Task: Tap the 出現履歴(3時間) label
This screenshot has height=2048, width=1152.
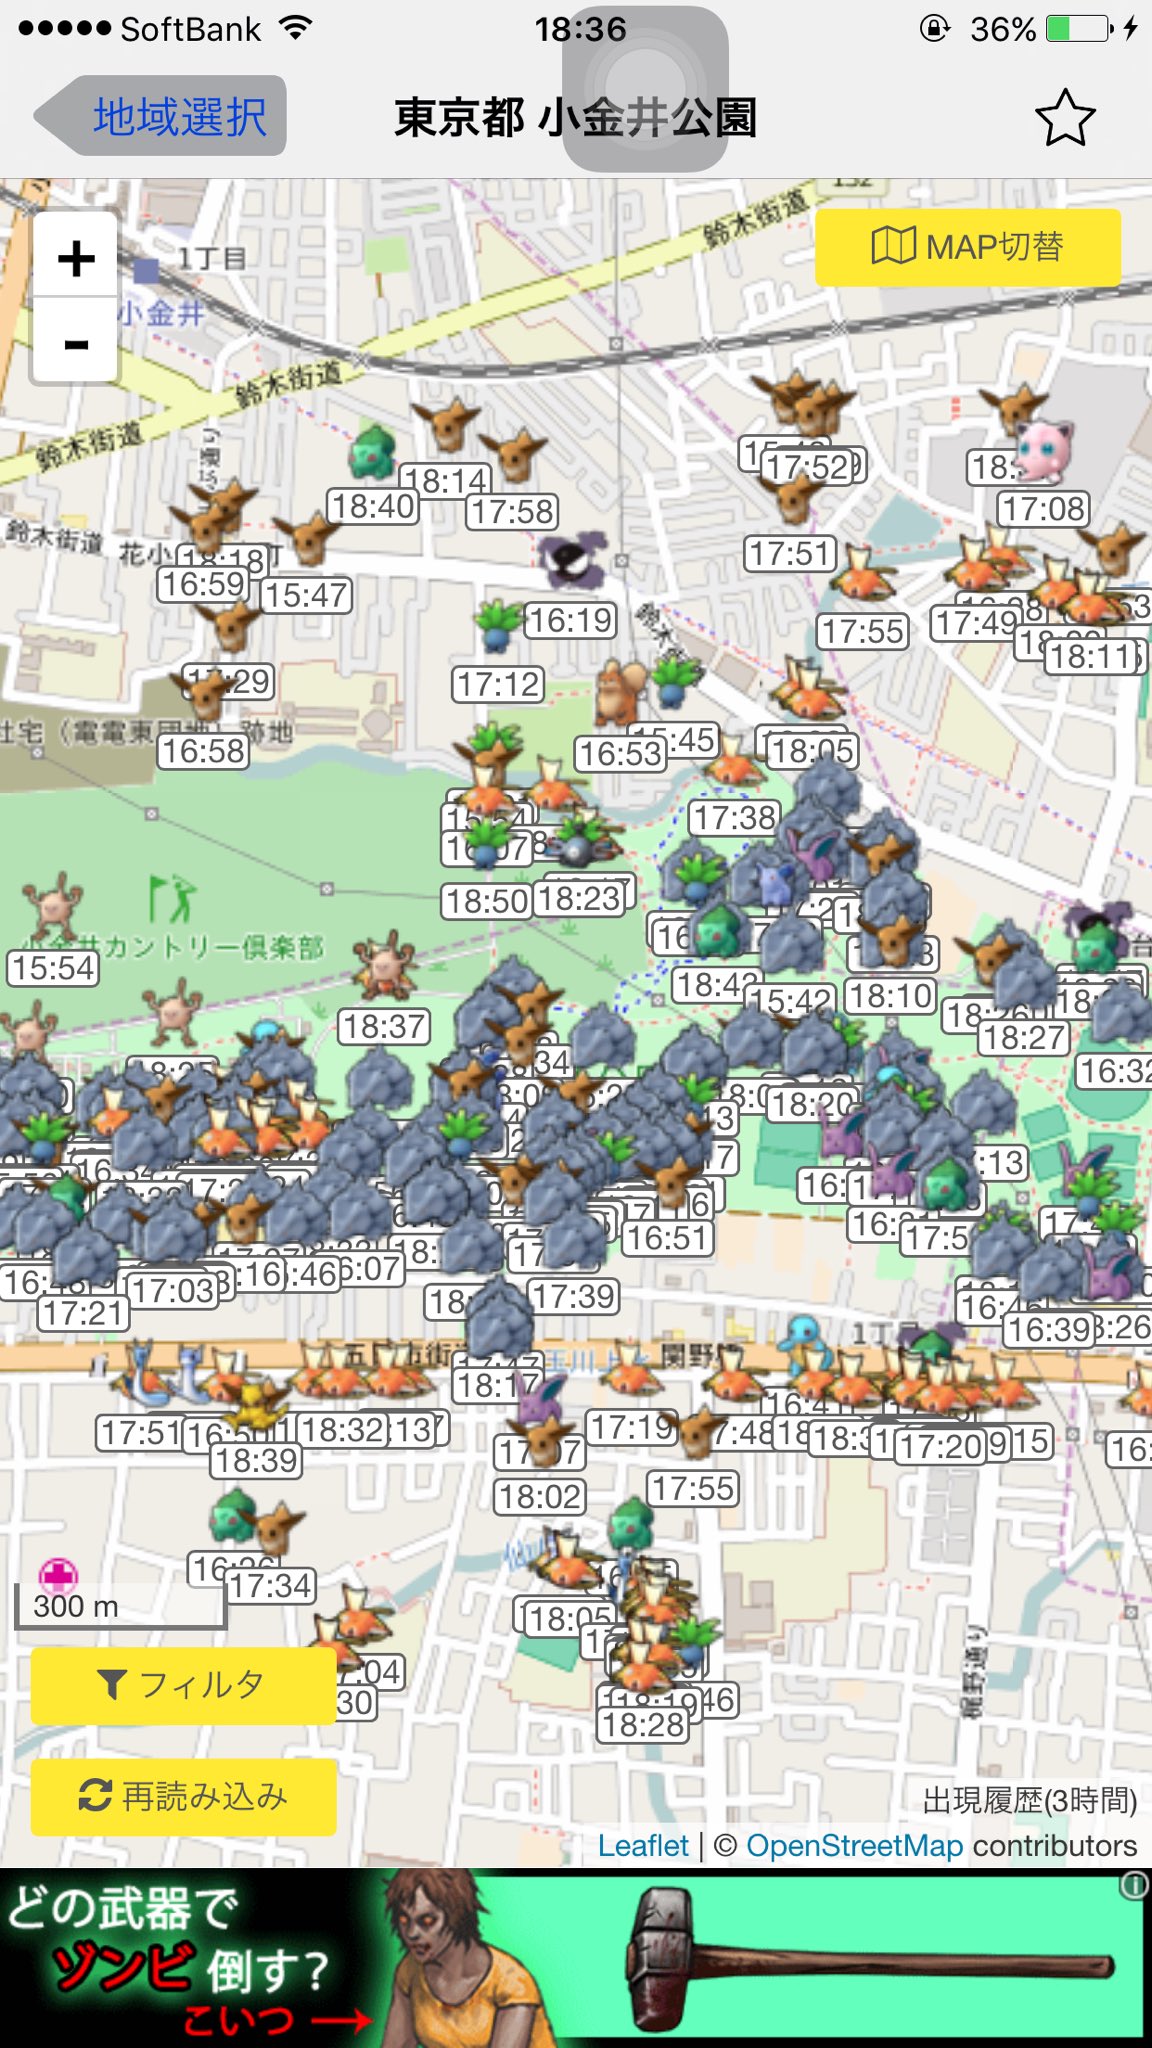Action: 1030,1800
